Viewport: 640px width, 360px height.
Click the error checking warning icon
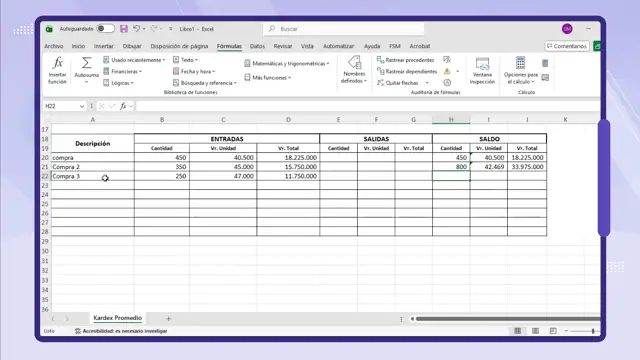pyautogui.click(x=447, y=71)
